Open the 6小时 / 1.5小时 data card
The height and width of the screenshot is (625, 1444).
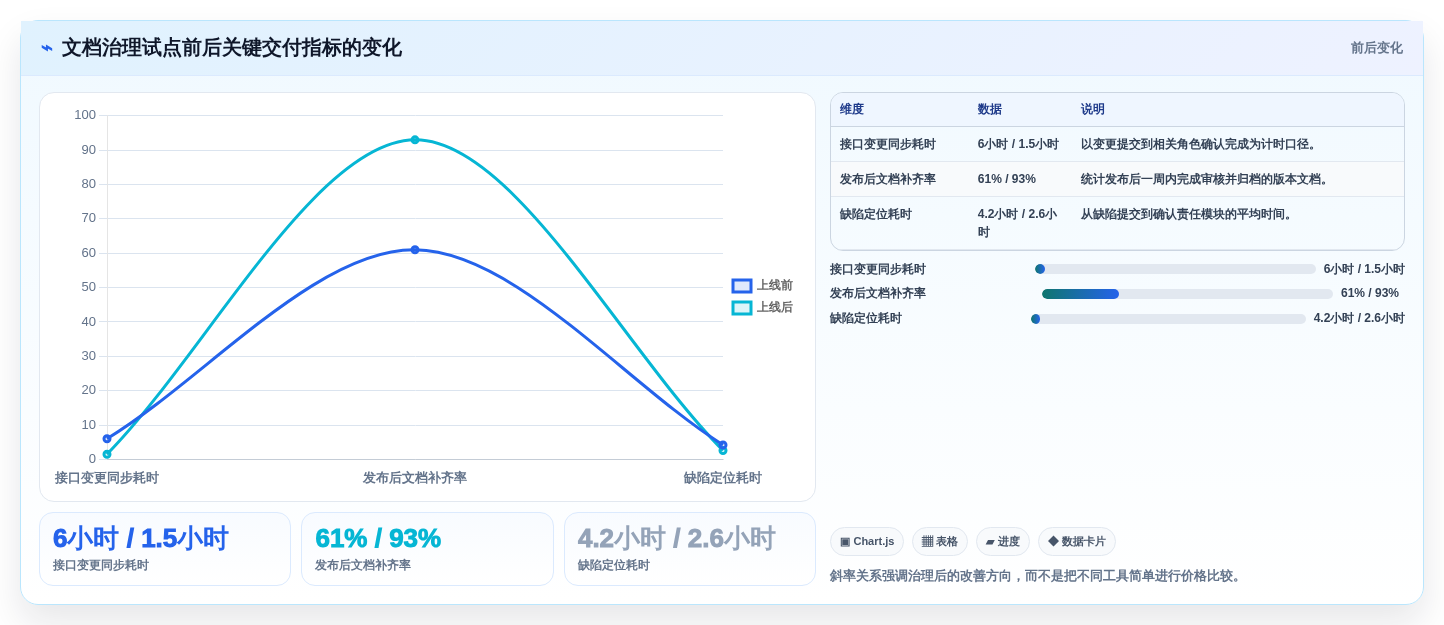point(165,549)
